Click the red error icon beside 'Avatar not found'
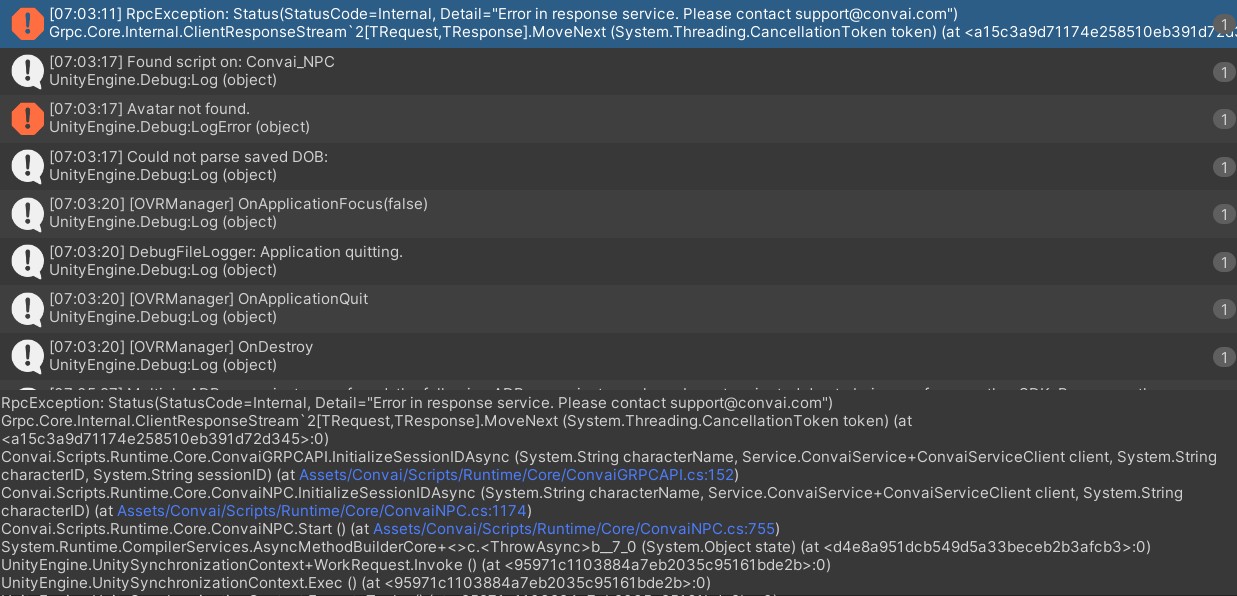 pos(27,118)
